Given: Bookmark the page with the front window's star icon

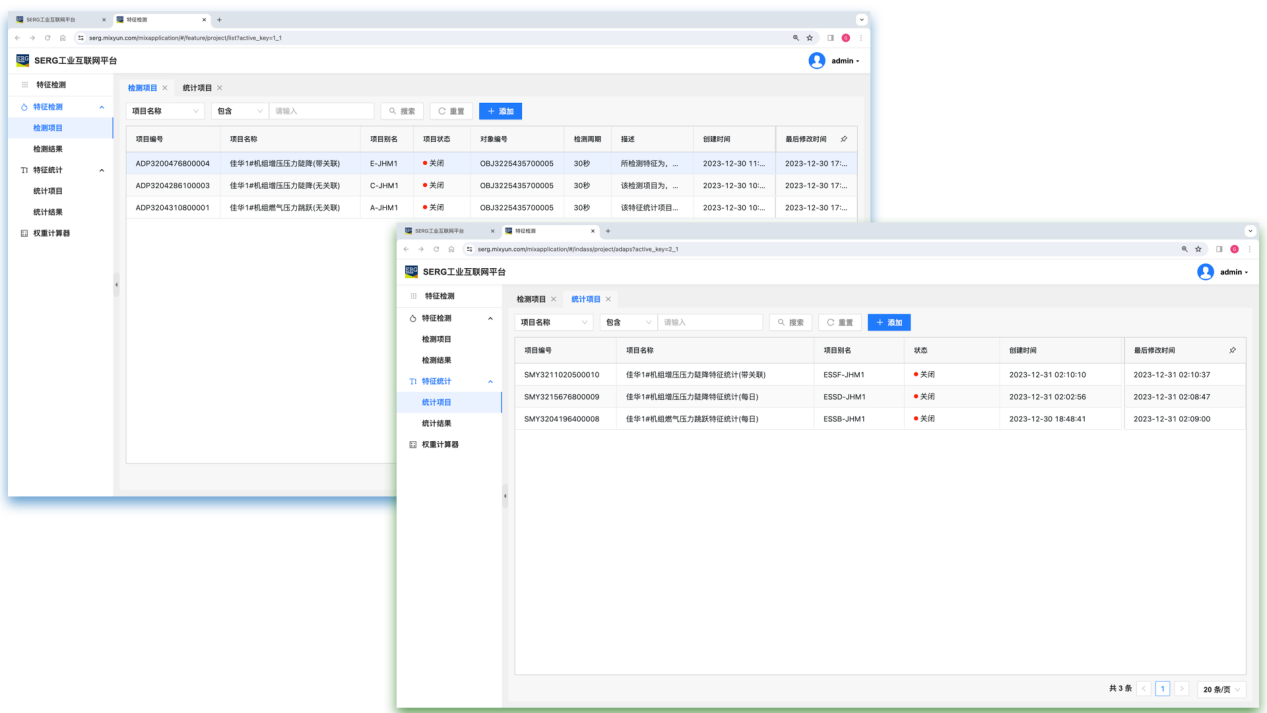Looking at the screenshot, I should pos(1198,249).
